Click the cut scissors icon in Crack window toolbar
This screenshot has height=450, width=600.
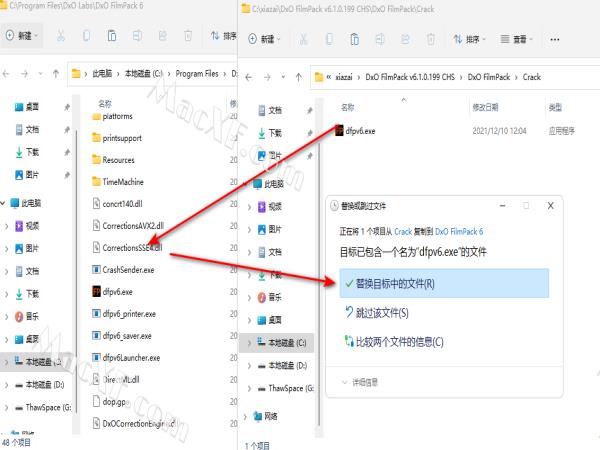303,39
